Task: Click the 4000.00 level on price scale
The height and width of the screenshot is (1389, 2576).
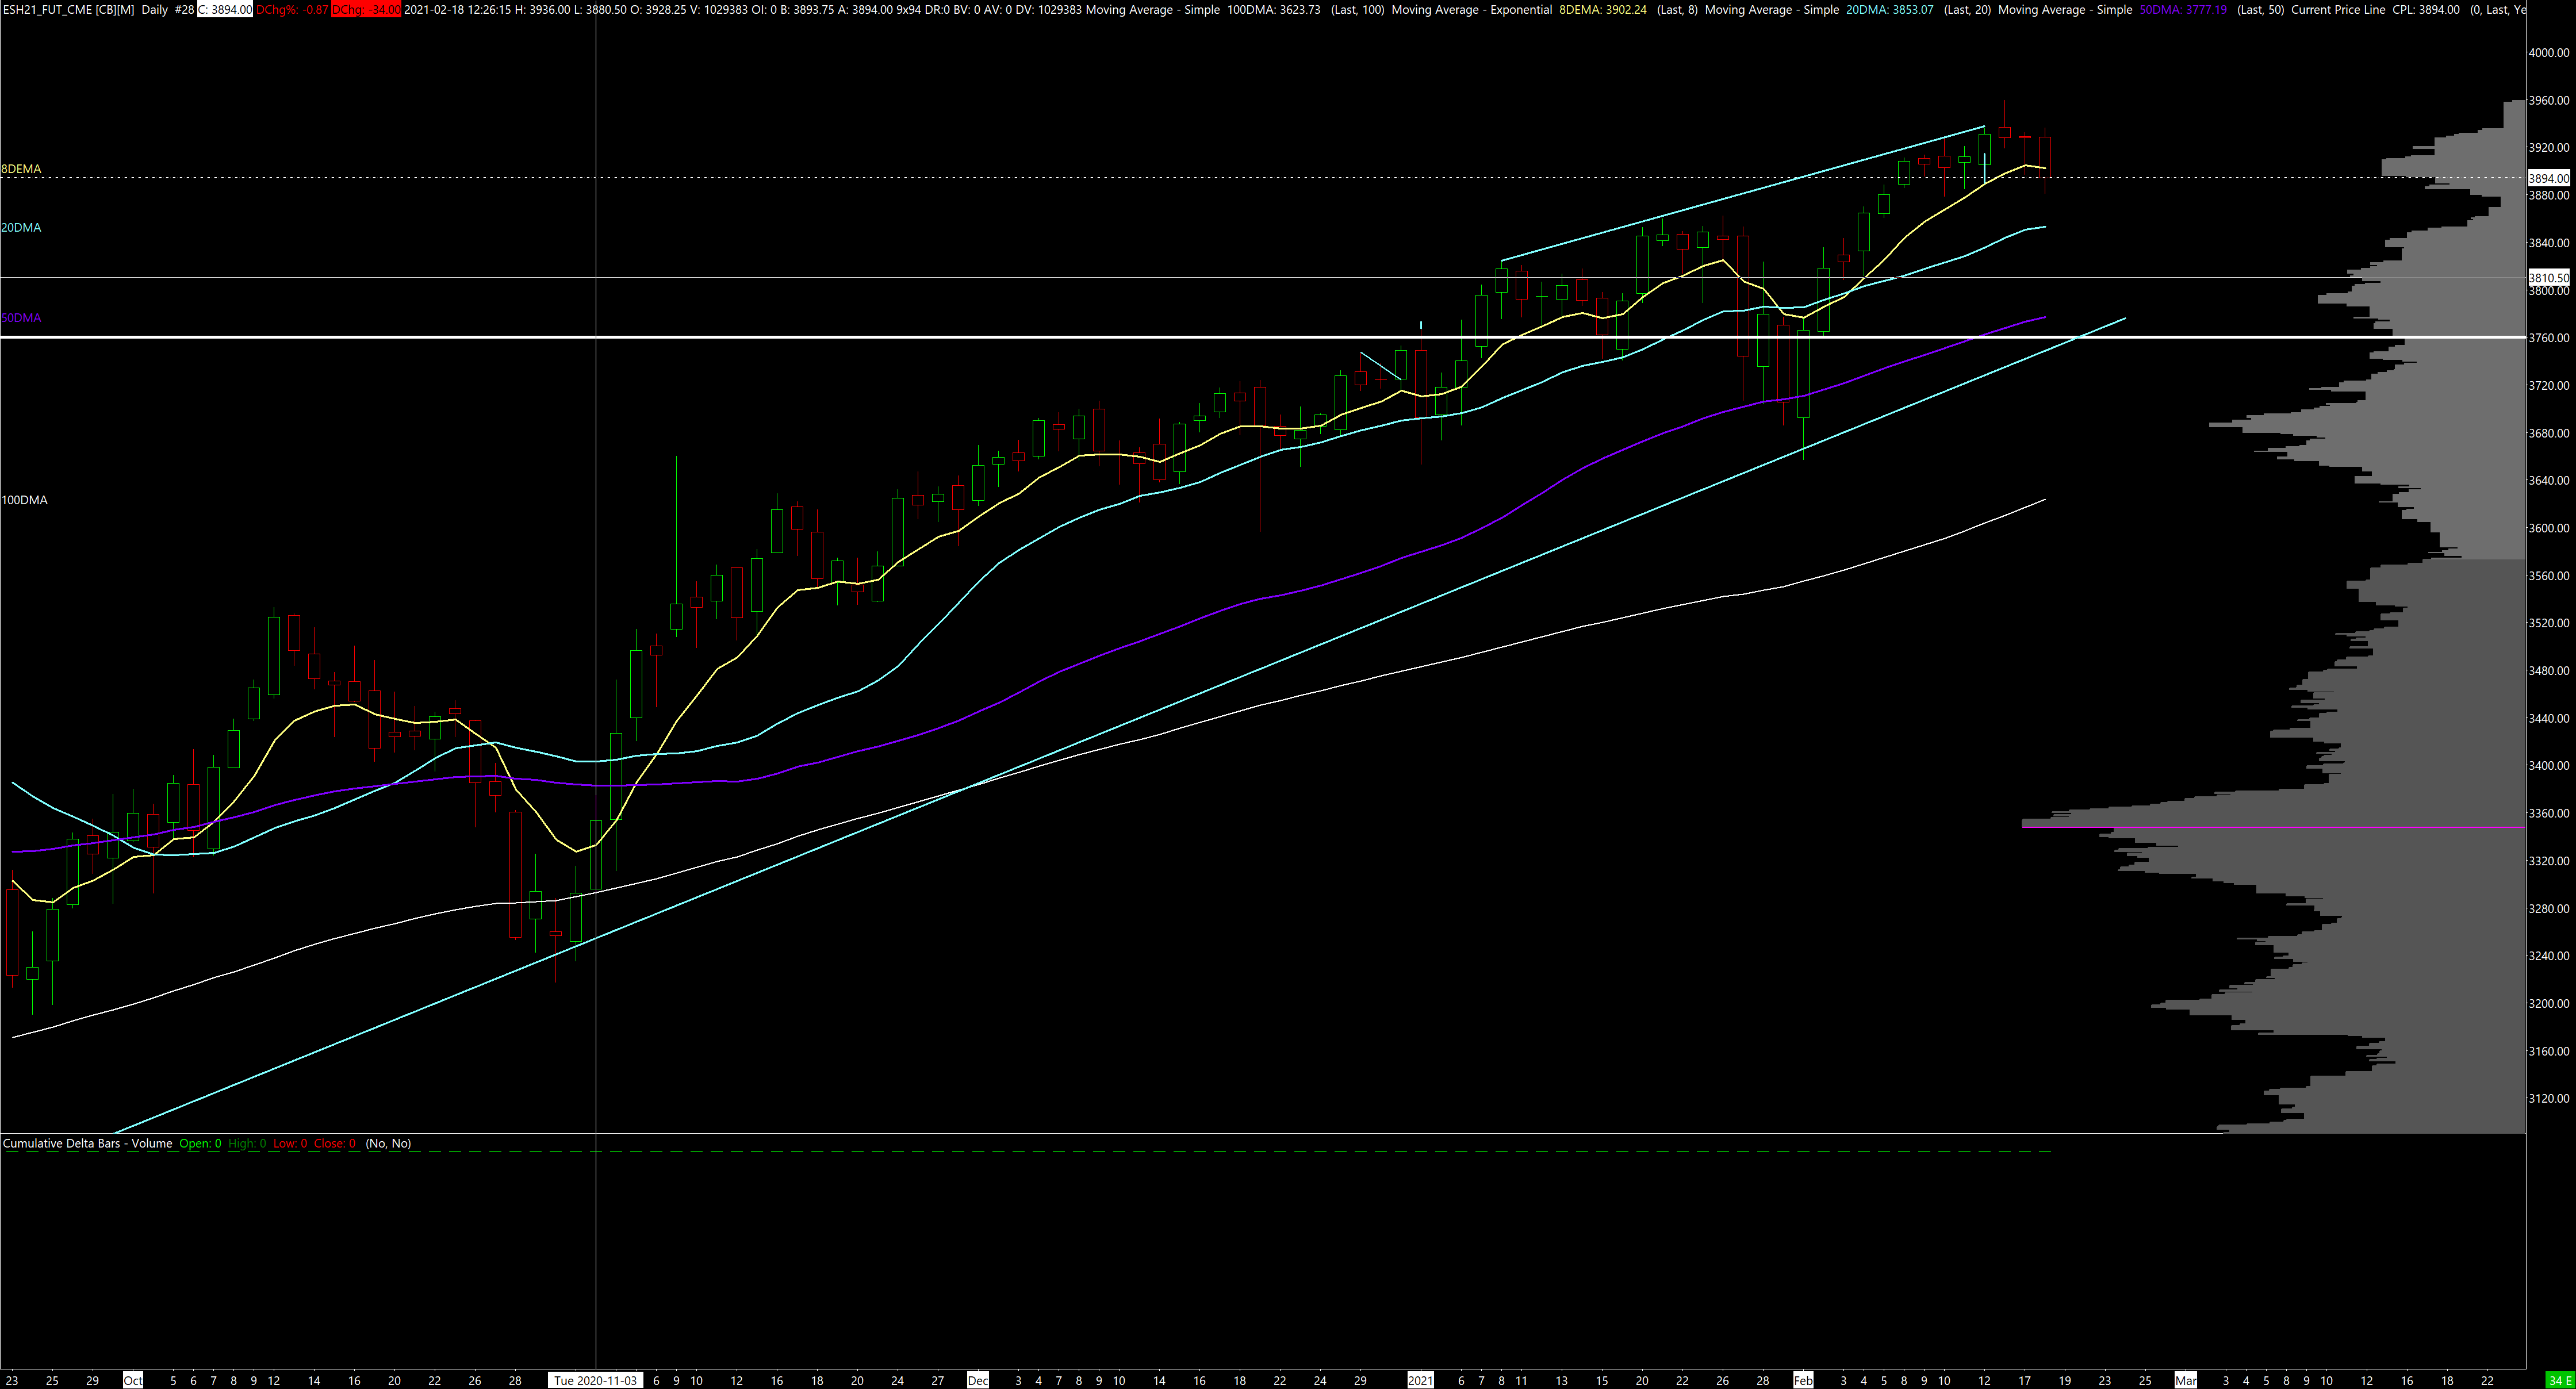Action: tap(2548, 52)
